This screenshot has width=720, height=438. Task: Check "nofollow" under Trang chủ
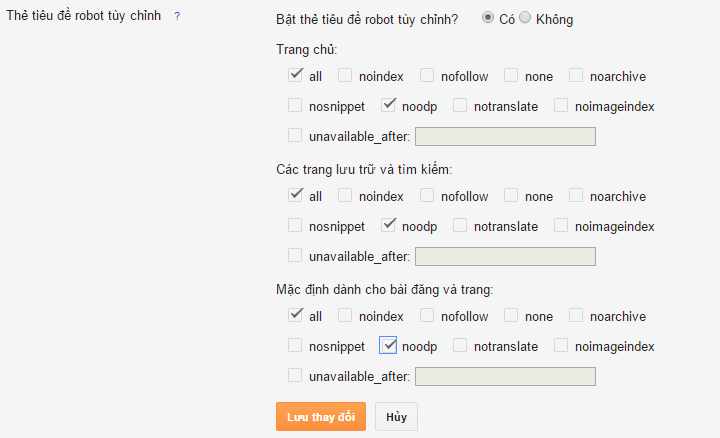point(427,74)
